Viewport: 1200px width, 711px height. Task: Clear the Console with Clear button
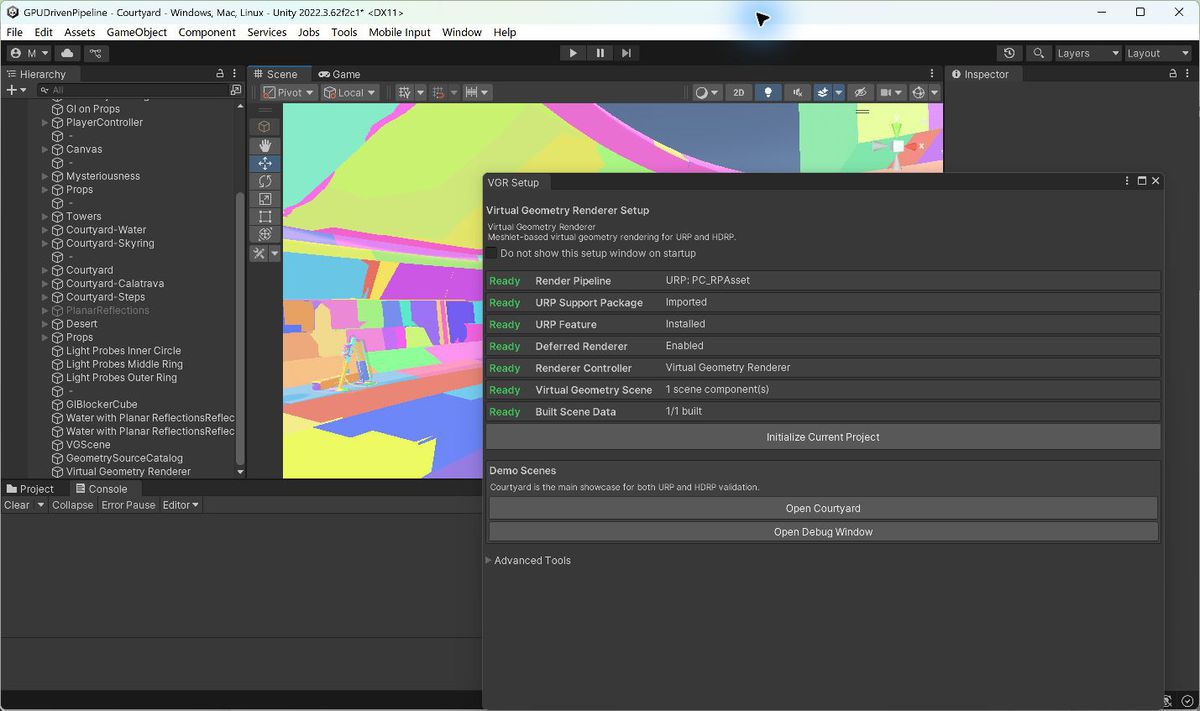tap(17, 505)
